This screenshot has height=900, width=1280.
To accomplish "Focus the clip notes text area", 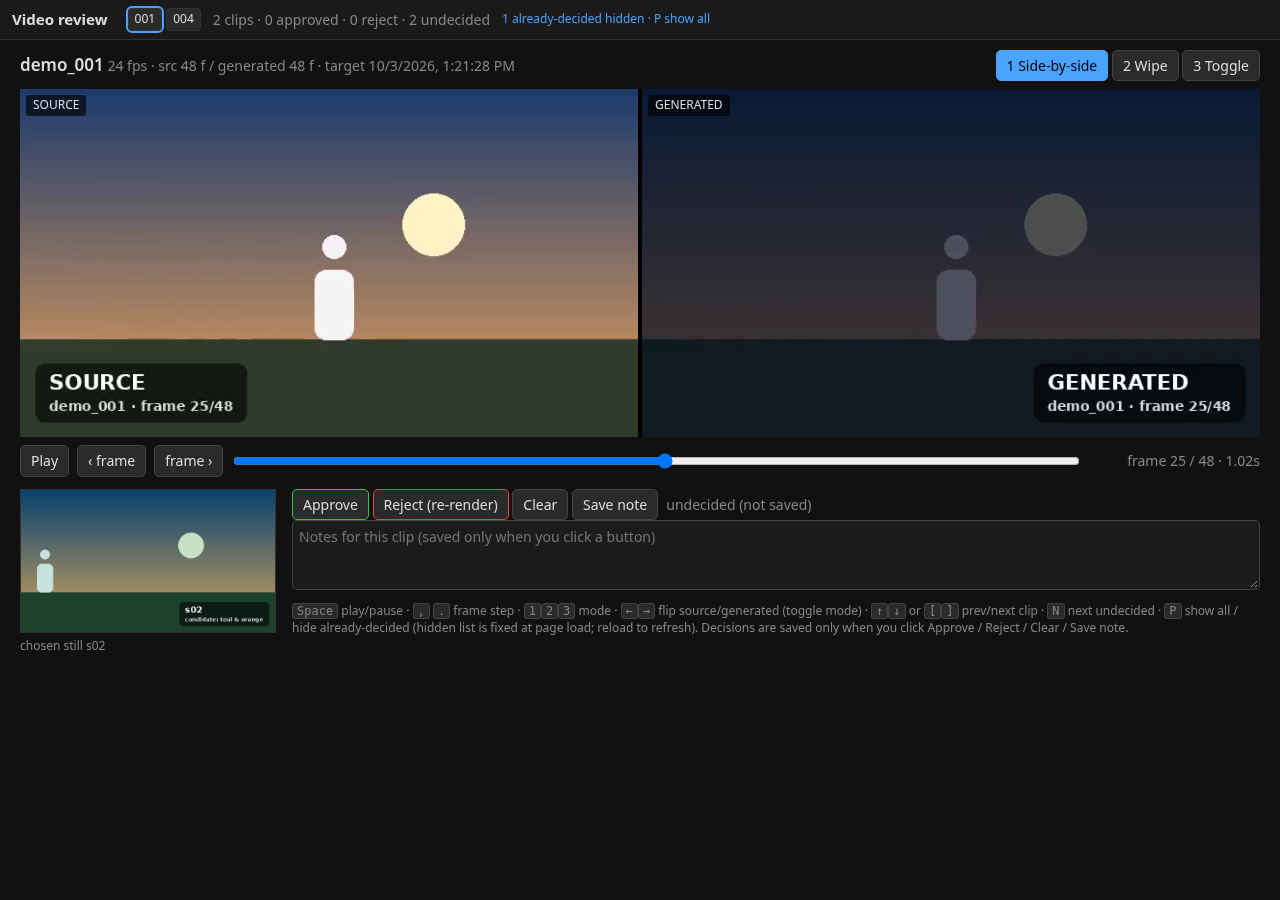I will click(x=776, y=555).
